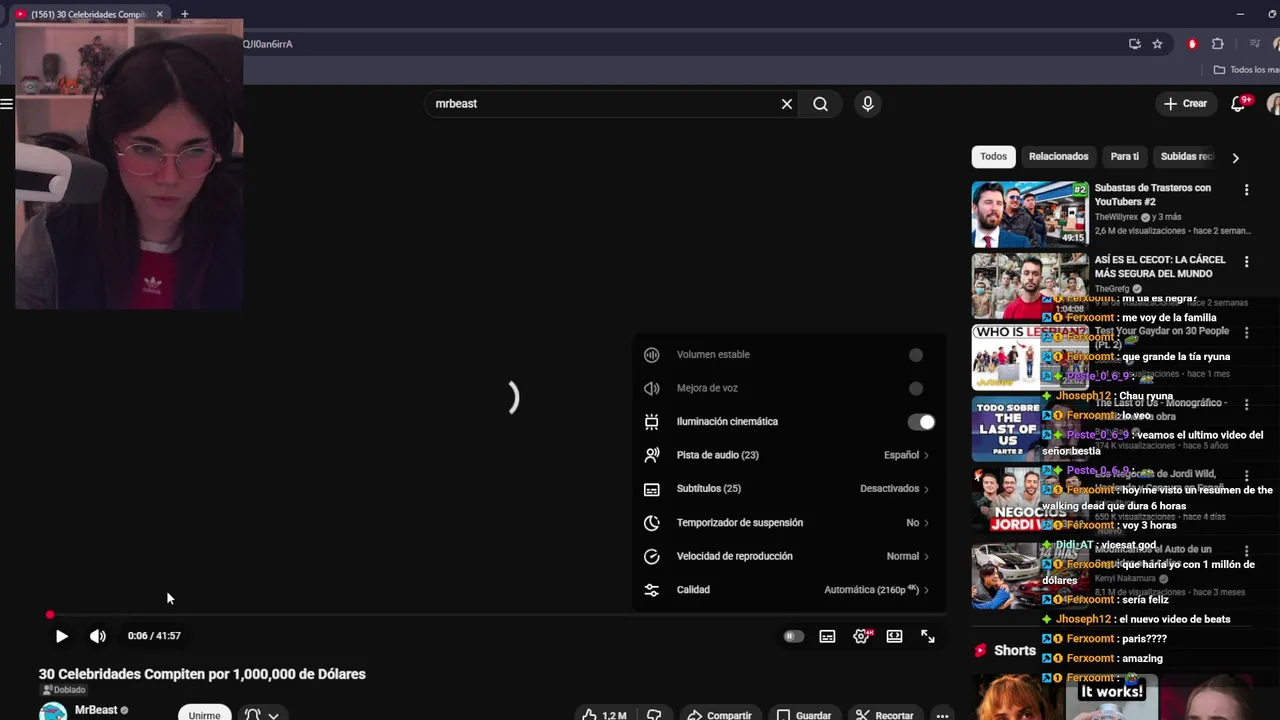The image size is (1280, 720).
Task: Click the 0:06 / 41:57 time display
Action: 154,636
